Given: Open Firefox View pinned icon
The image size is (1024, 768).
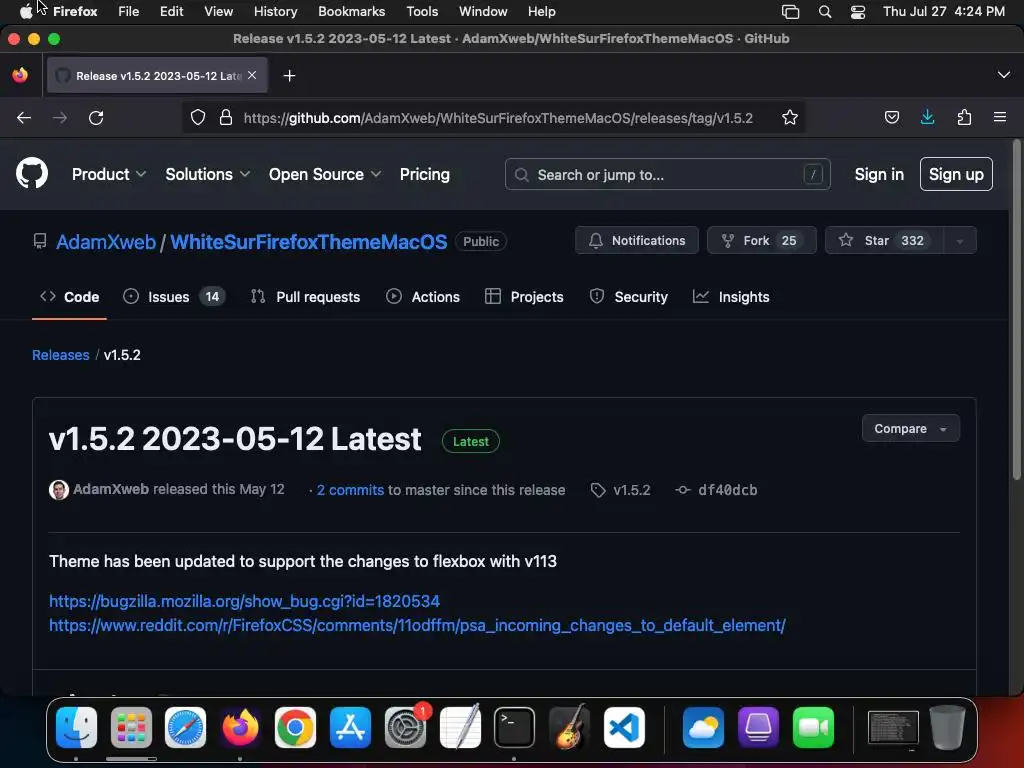Looking at the screenshot, I should [20, 75].
